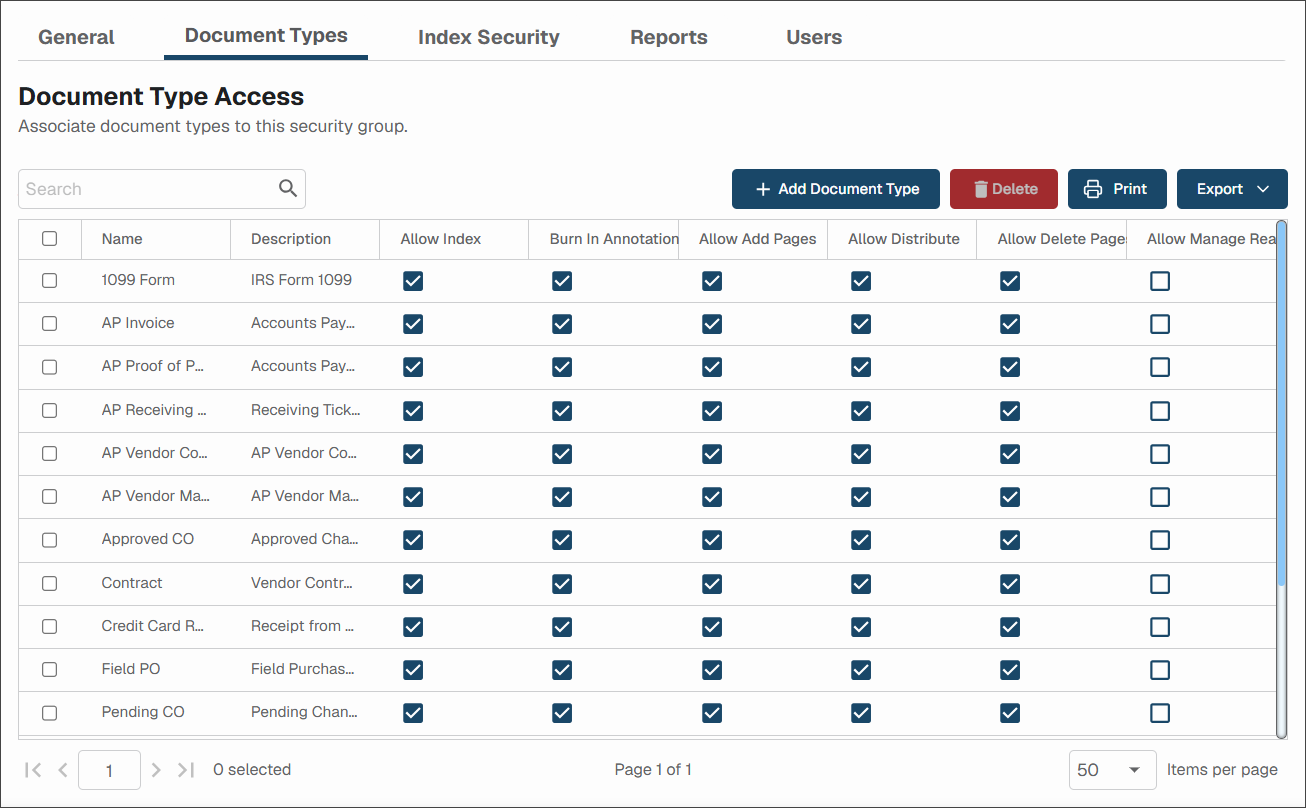The height and width of the screenshot is (808, 1306).
Task: Enable Allow Manage for Credit Card row
Action: click(x=1159, y=627)
